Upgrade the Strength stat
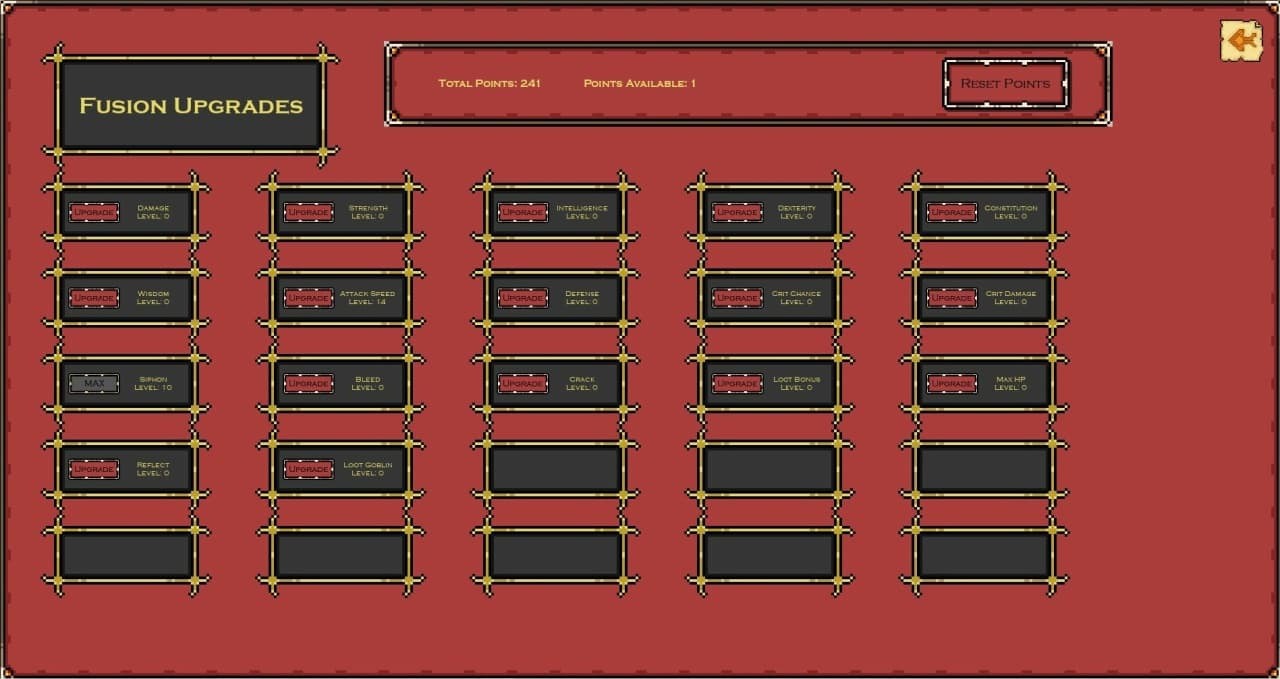Image resolution: width=1280 pixels, height=679 pixels. point(308,212)
